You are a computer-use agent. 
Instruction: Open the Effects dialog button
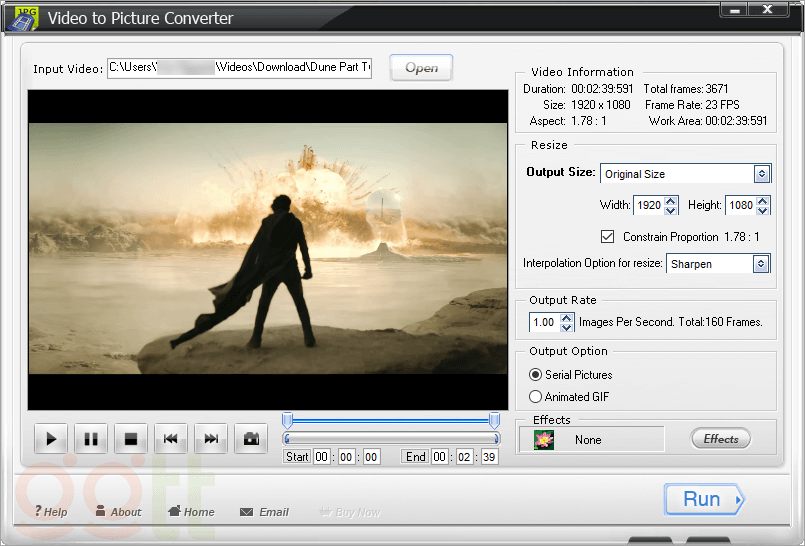(720, 439)
